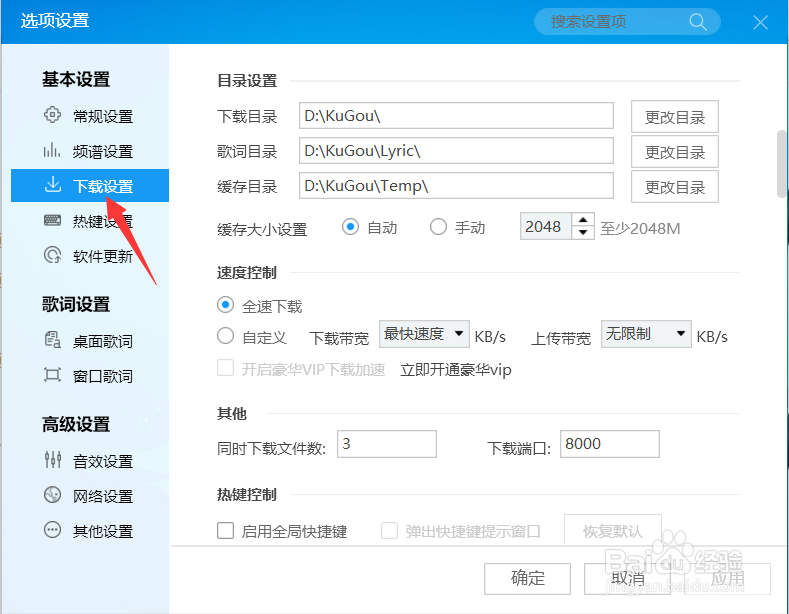This screenshot has height=614, width=789.
Task: Click the 下载端口 8000 field
Action: click(609, 444)
